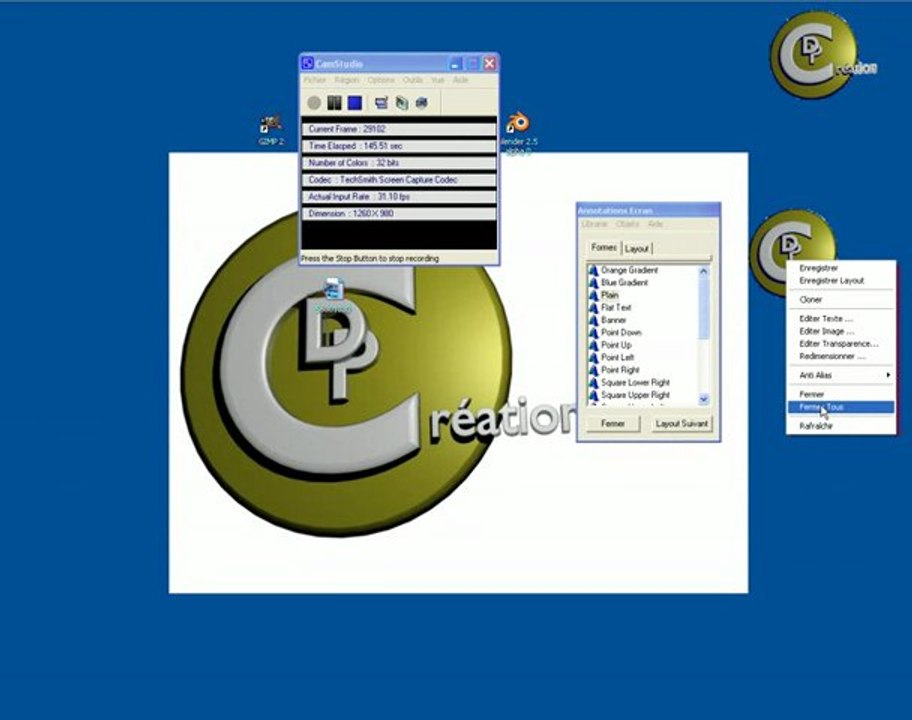Open the GIMP 2 desktop shortcut

[x=271, y=130]
